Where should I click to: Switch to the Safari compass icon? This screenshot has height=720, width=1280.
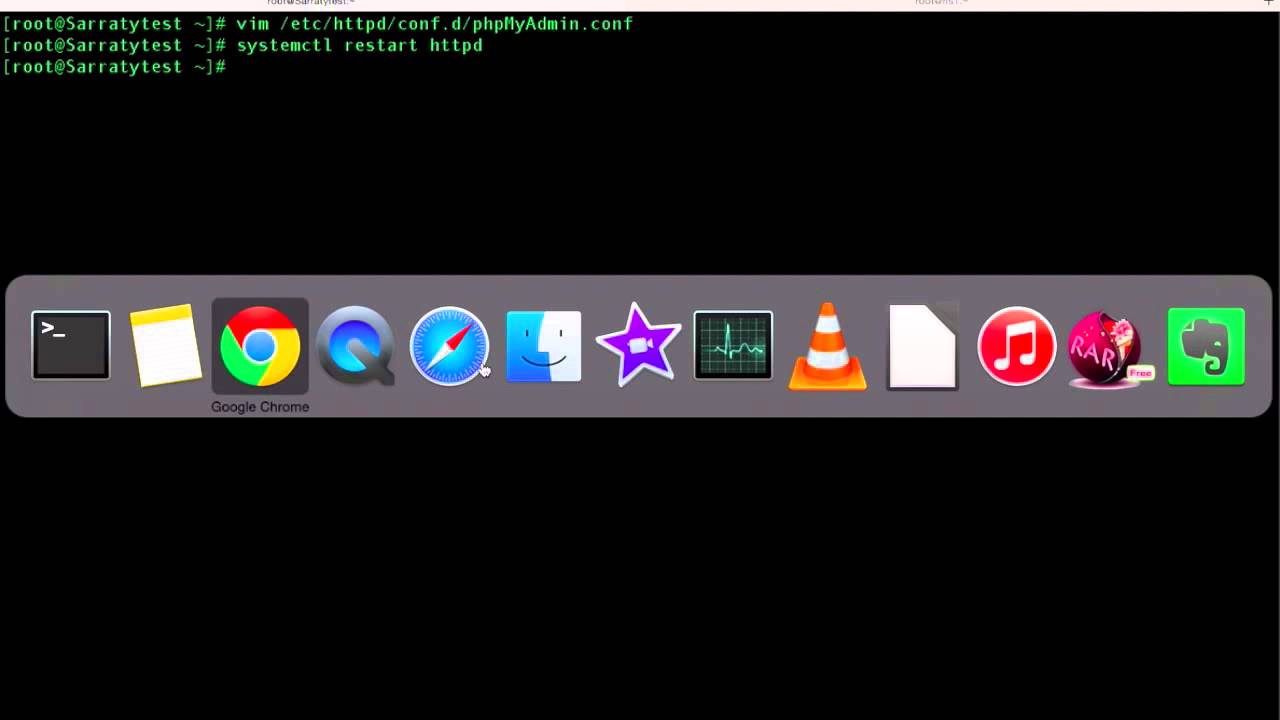click(x=449, y=347)
